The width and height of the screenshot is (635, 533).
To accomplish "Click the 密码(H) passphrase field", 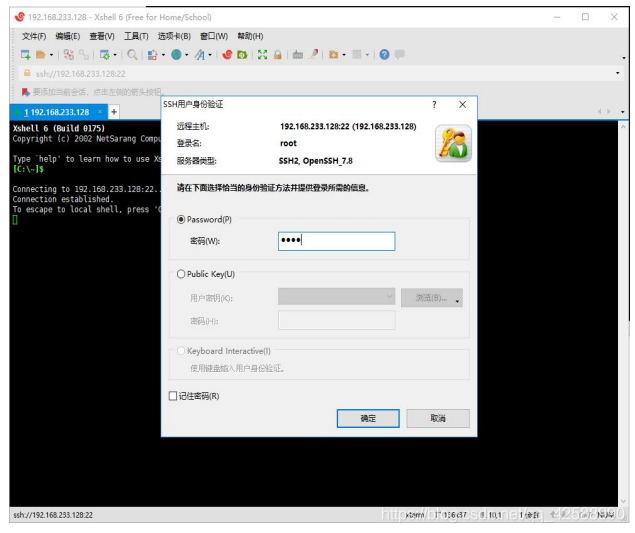I will click(x=337, y=320).
